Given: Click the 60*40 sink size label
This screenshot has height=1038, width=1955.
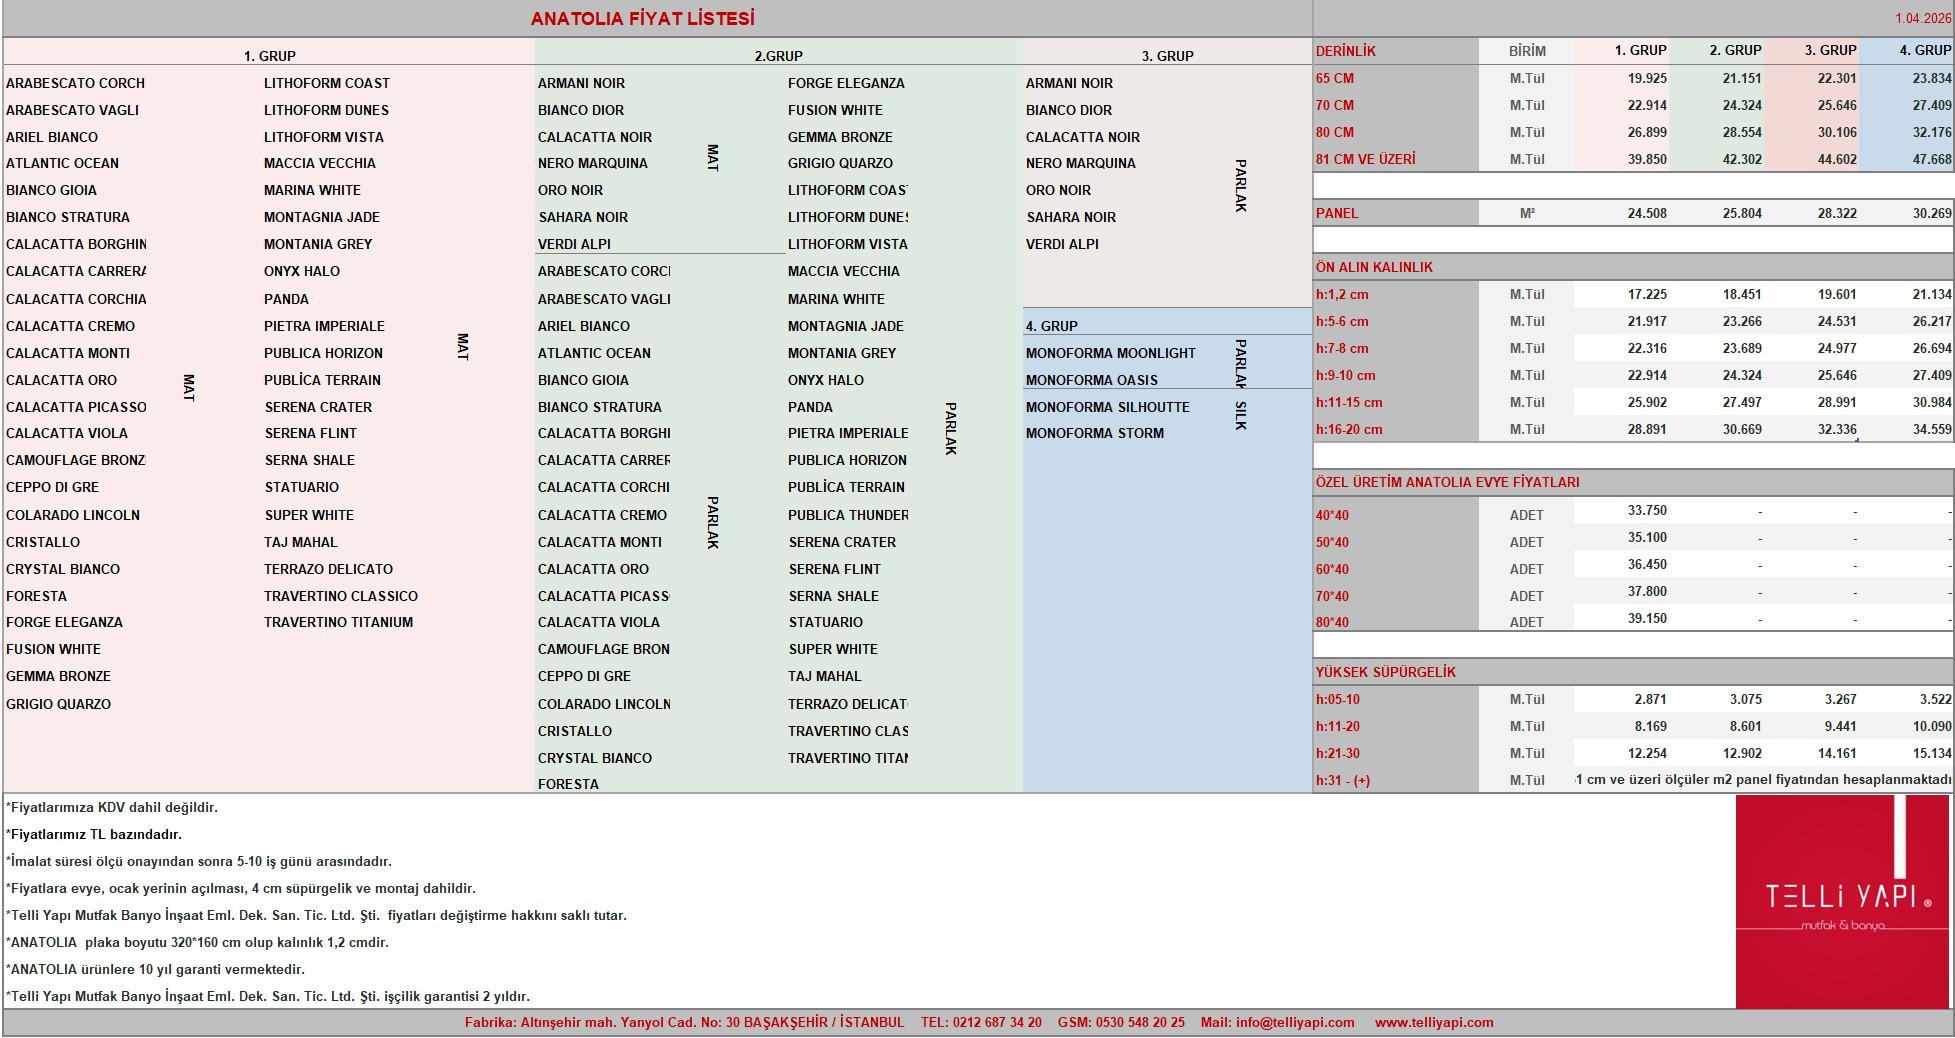Looking at the screenshot, I should point(1332,570).
